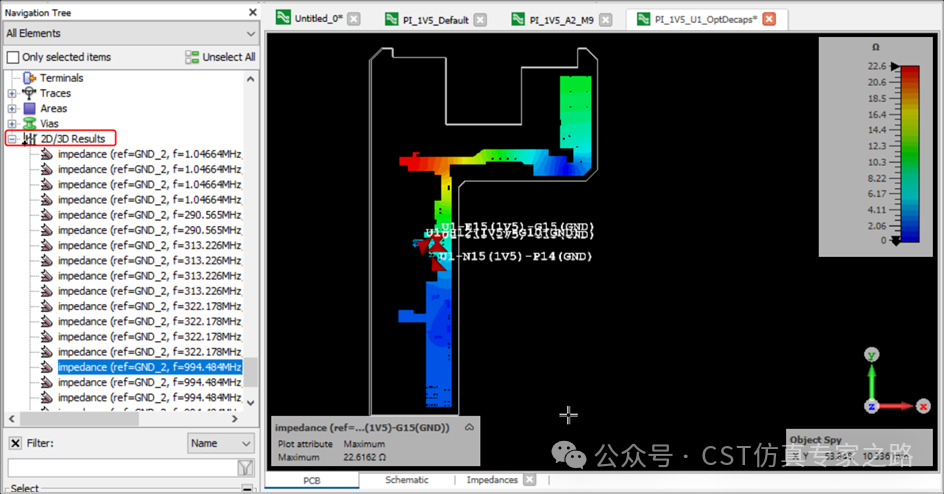Select the PI_1V5_U1_OptDecaps* tab
Viewport: 944px width, 494px height.
[x=706, y=19]
